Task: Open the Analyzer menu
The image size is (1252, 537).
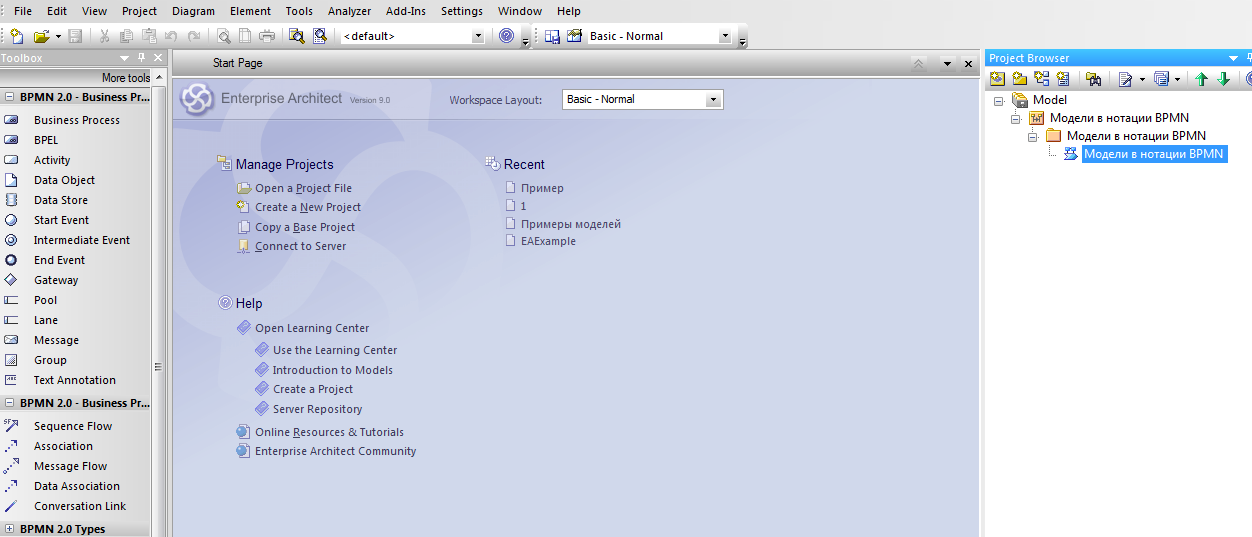Action: coord(349,11)
